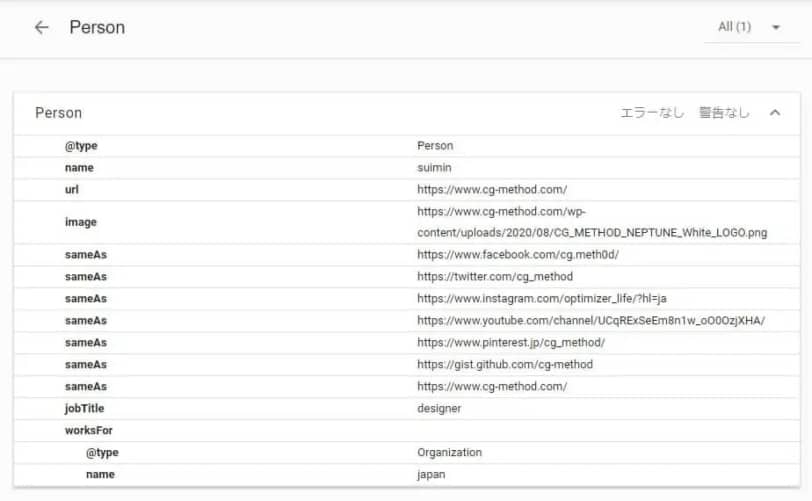
Task: Open the All (1) filter dropdown
Action: [751, 27]
